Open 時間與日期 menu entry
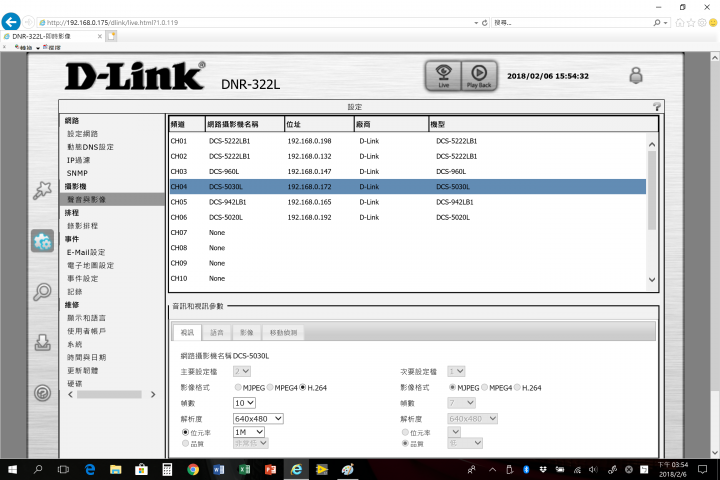The width and height of the screenshot is (720, 480). pyautogui.click(x=86, y=357)
